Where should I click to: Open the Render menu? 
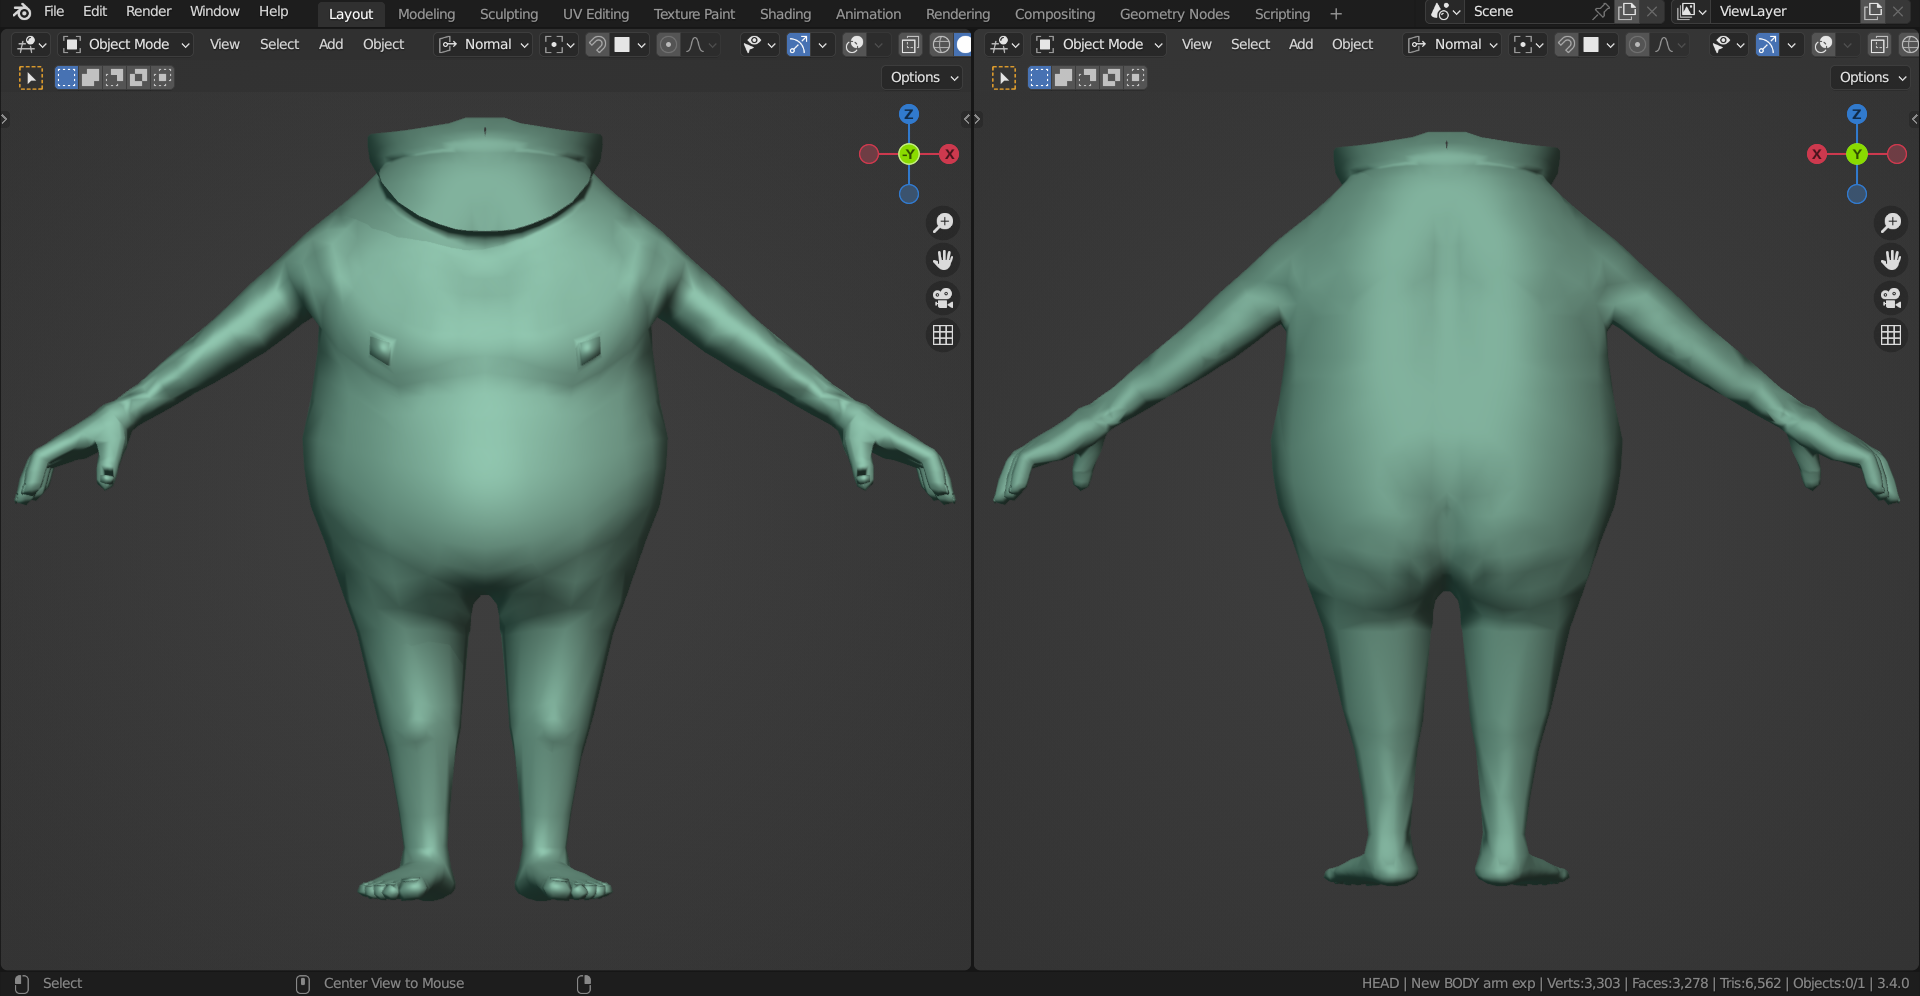click(149, 12)
